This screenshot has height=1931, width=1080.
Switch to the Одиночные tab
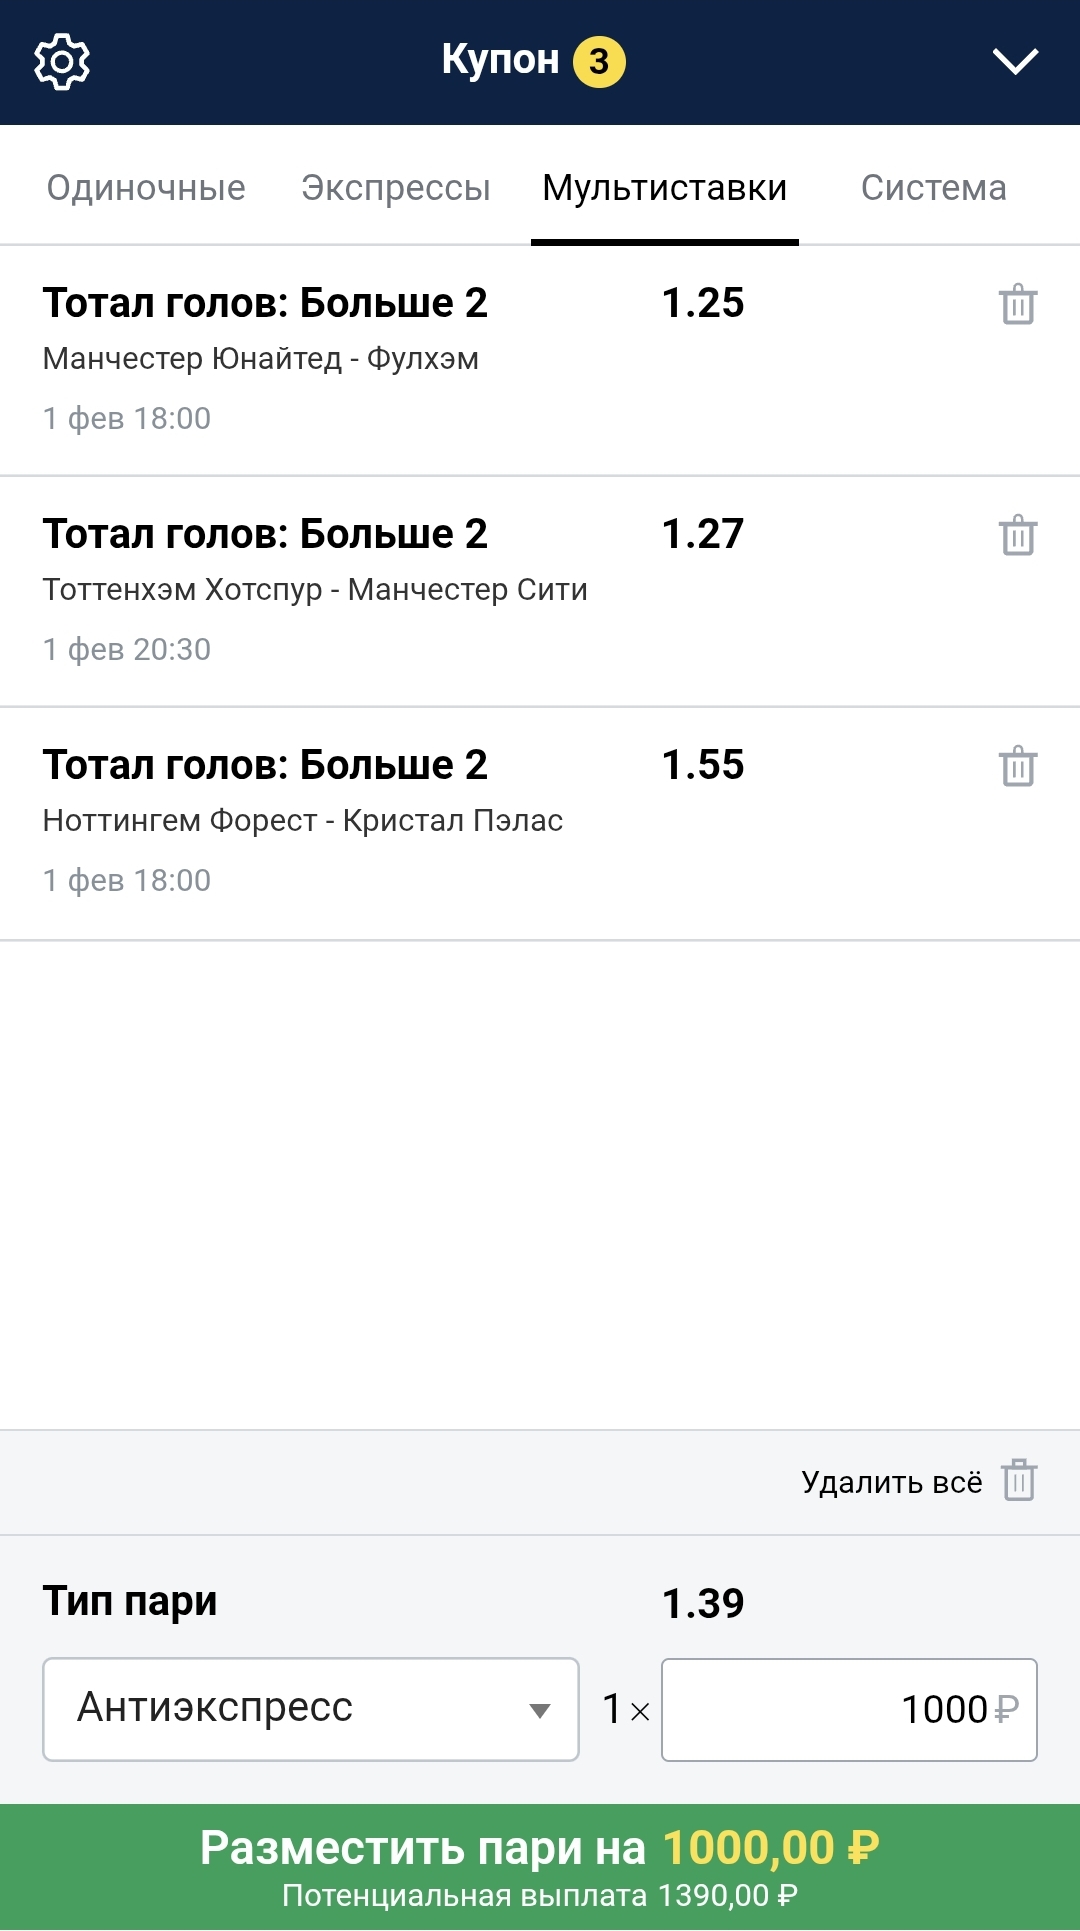146,188
